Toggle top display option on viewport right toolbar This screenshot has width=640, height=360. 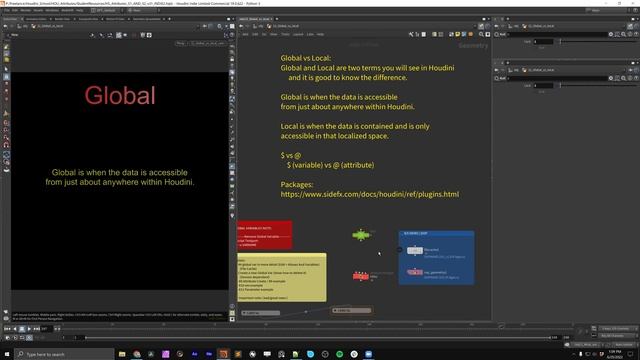click(x=232, y=46)
